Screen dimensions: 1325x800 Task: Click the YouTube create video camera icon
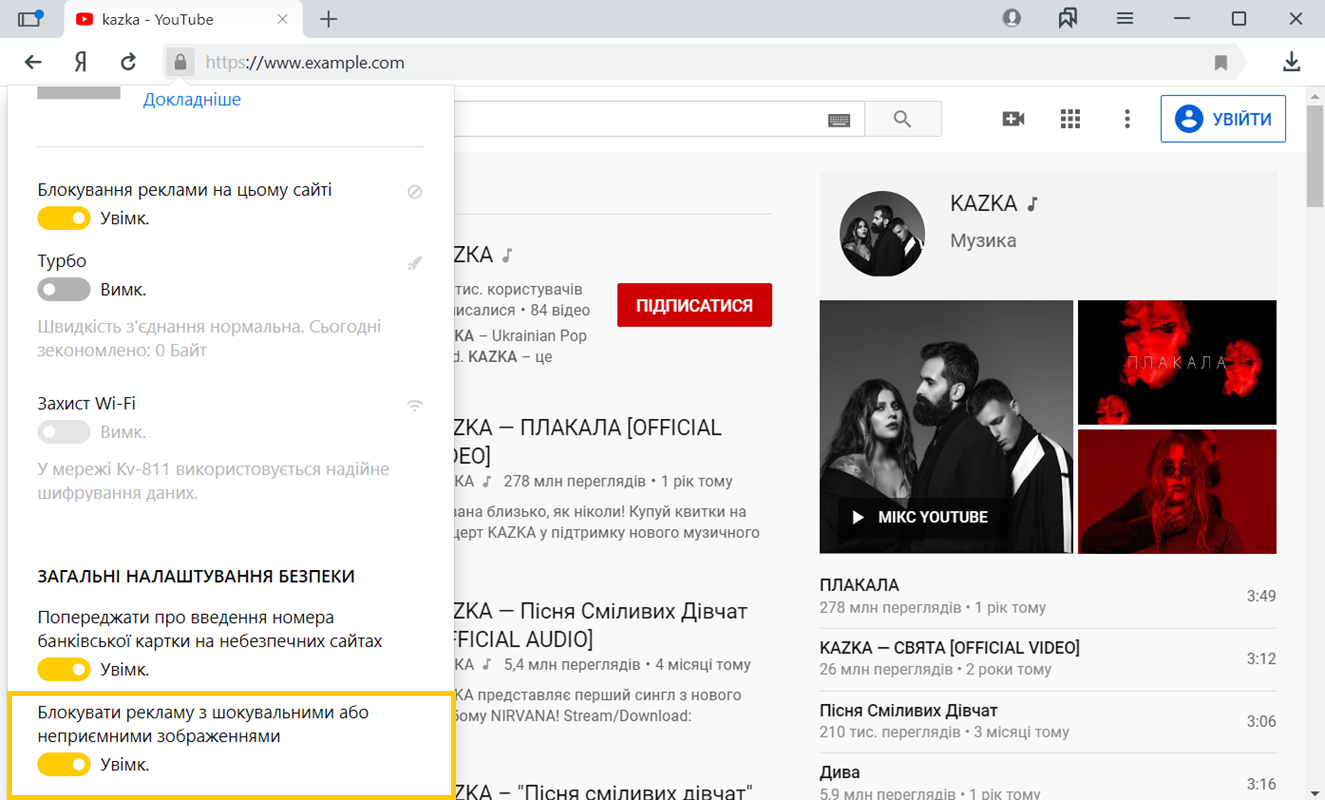(x=1013, y=119)
